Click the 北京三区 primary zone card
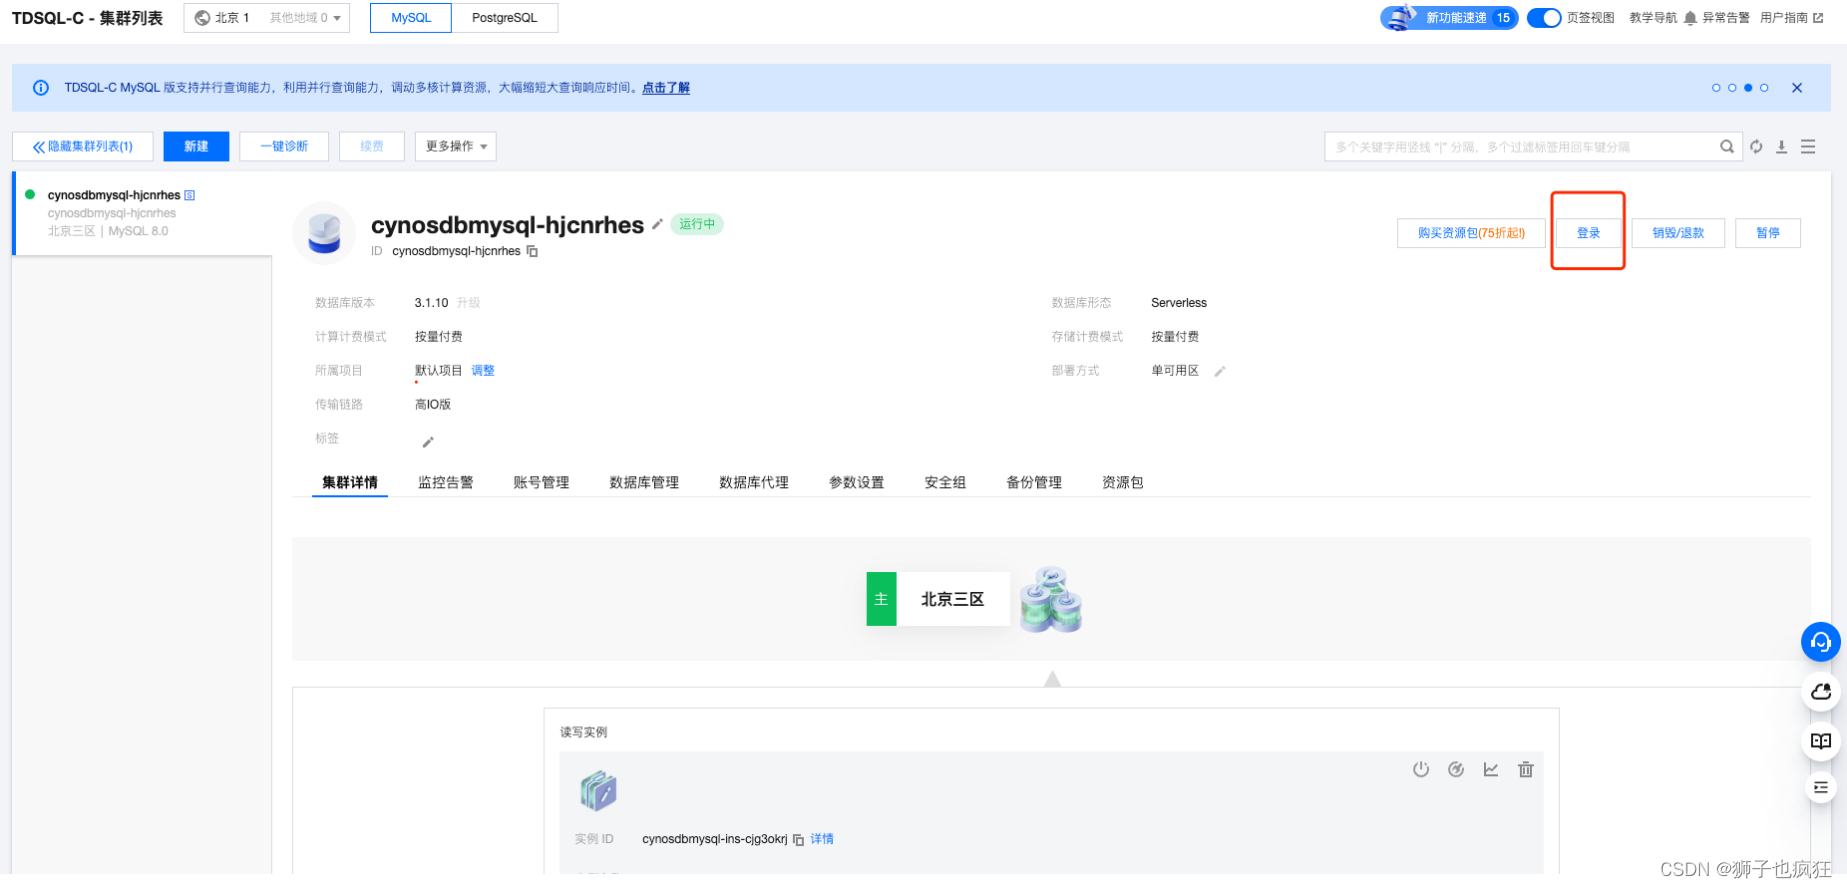This screenshot has width=1847, height=888. [938, 599]
